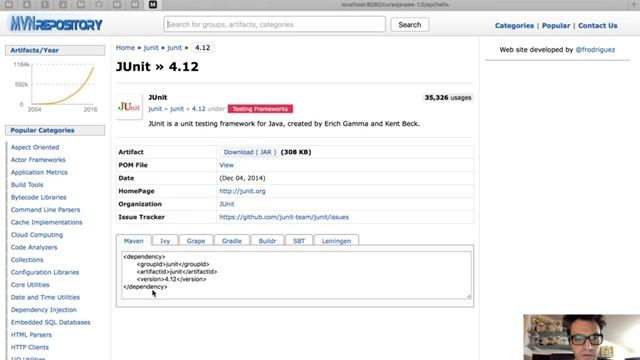Switch to the Grape tab
The width and height of the screenshot is (640, 360).
(196, 241)
